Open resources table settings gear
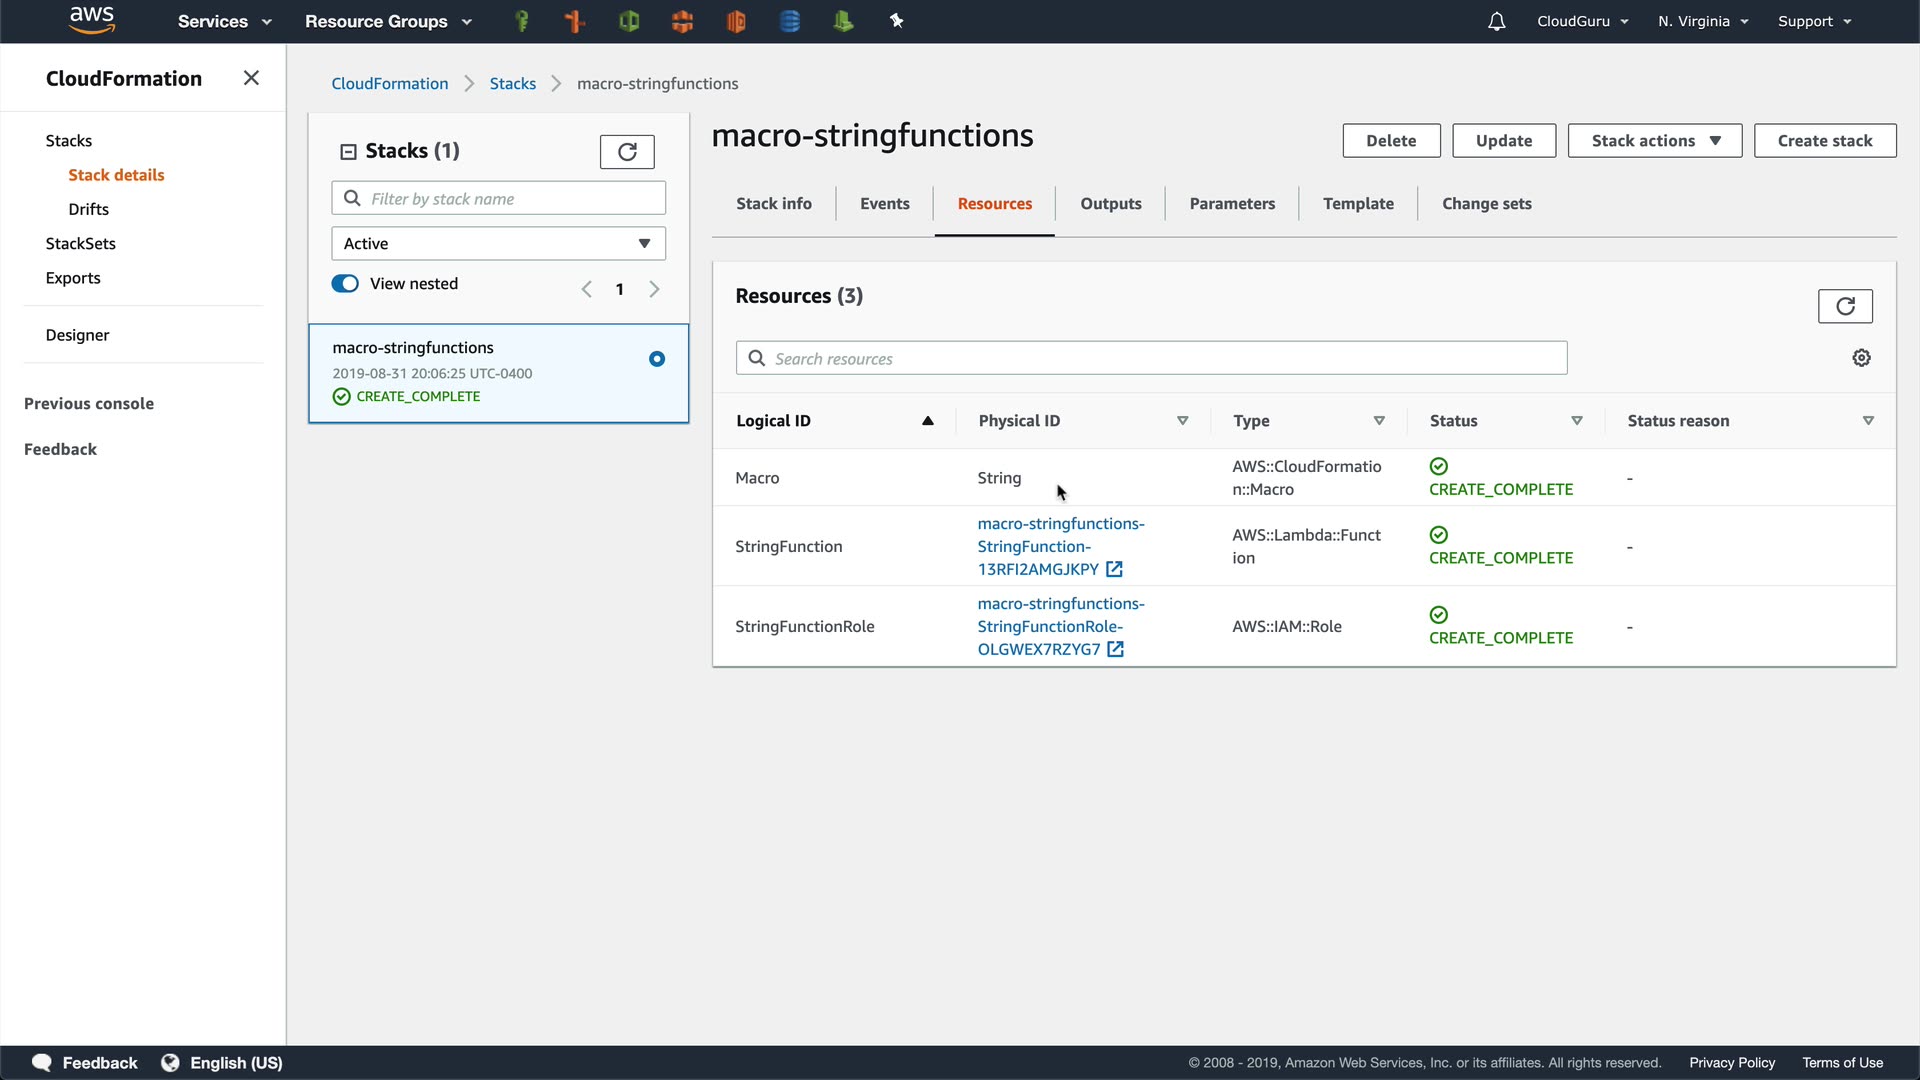This screenshot has width=1920, height=1080. [1861, 358]
